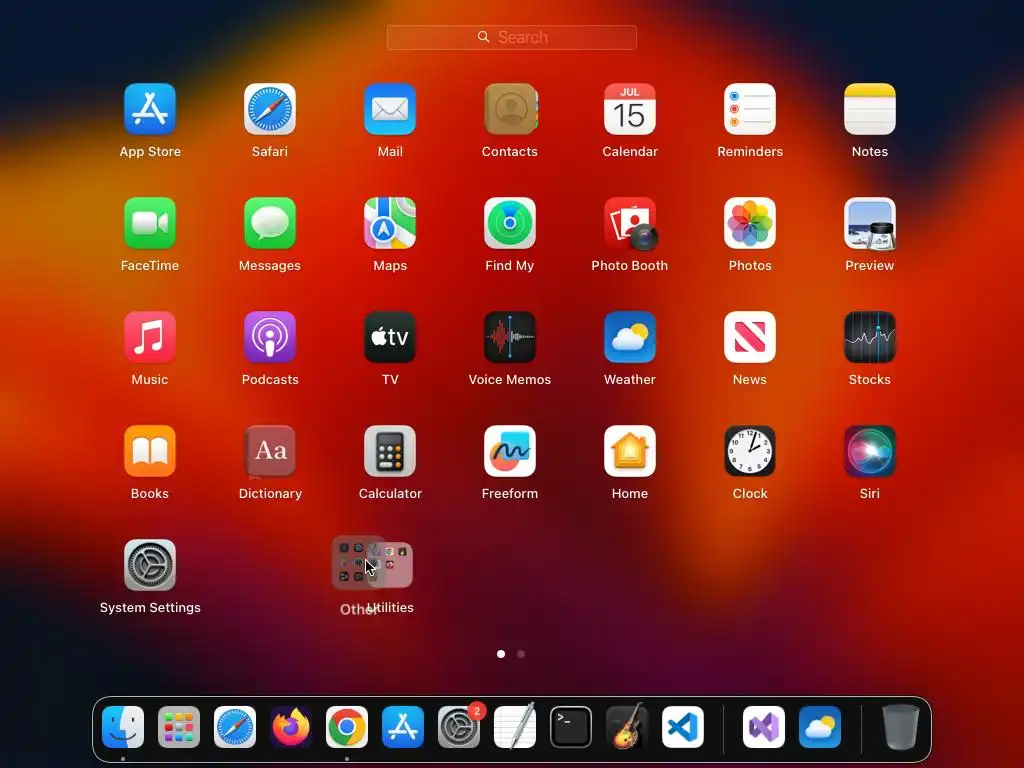Select first Launchpad page dot
Screen dimensions: 1024x768
click(x=501, y=654)
